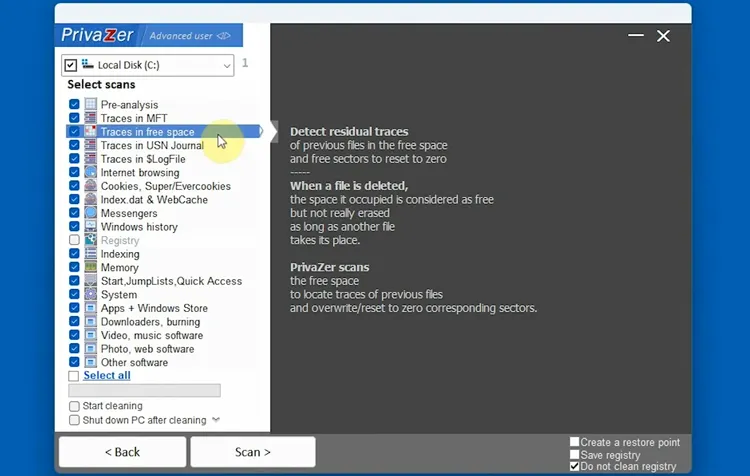Expand the Traces in free space arrow

261,131
